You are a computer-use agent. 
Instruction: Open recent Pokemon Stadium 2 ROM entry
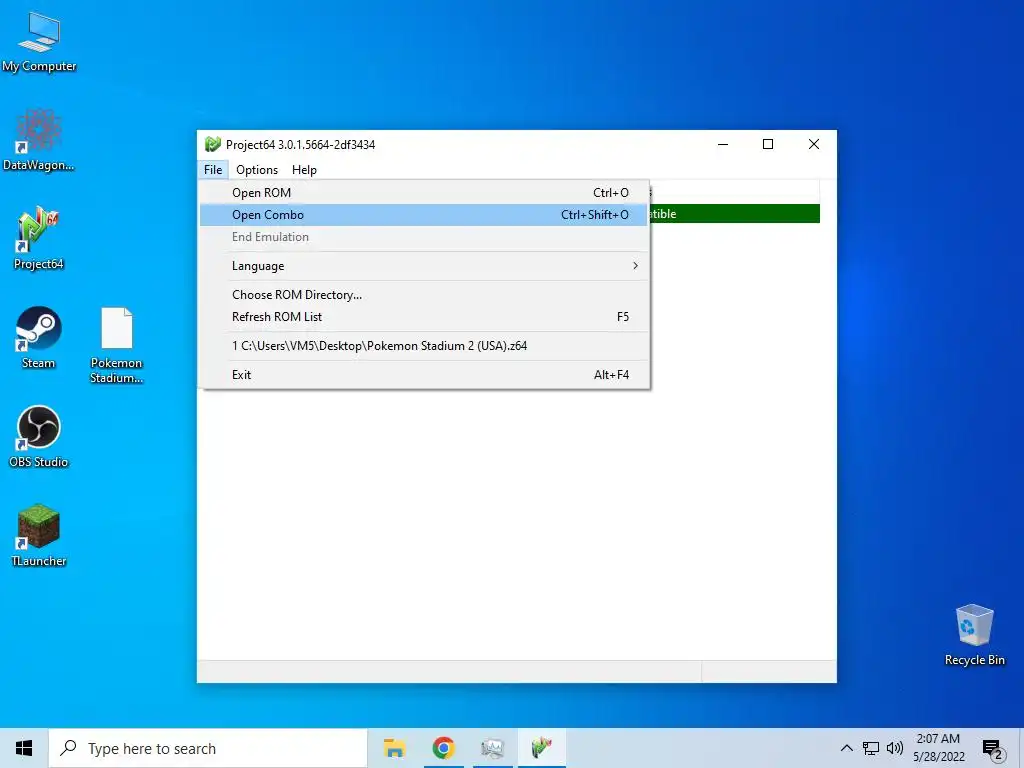[424, 345]
